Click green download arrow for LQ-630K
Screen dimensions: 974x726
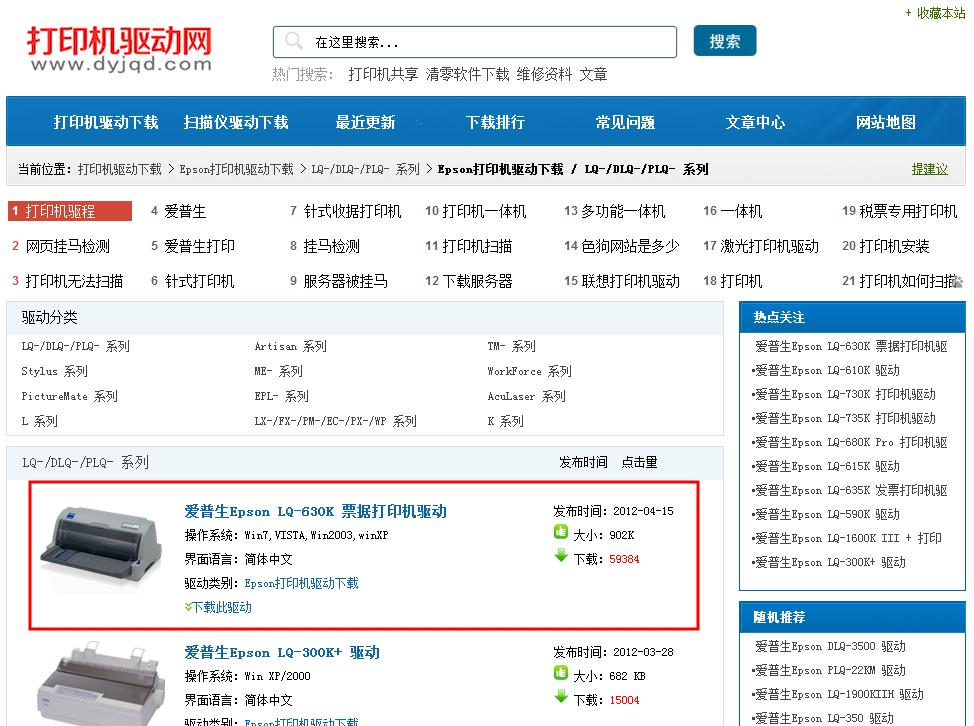[561, 556]
